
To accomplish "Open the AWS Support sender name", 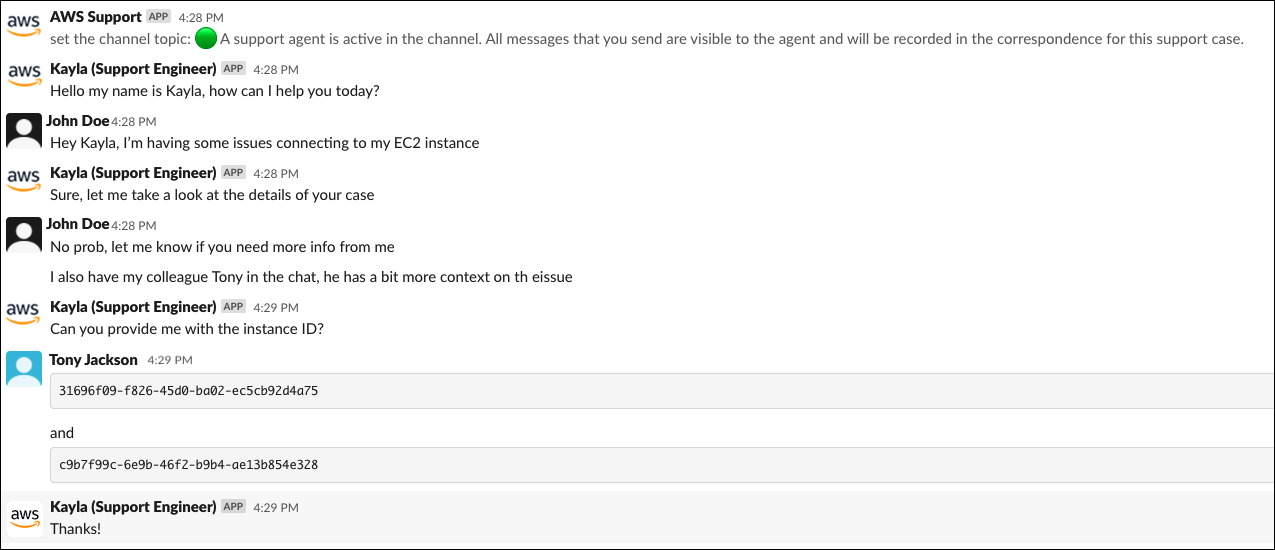I will coord(96,17).
